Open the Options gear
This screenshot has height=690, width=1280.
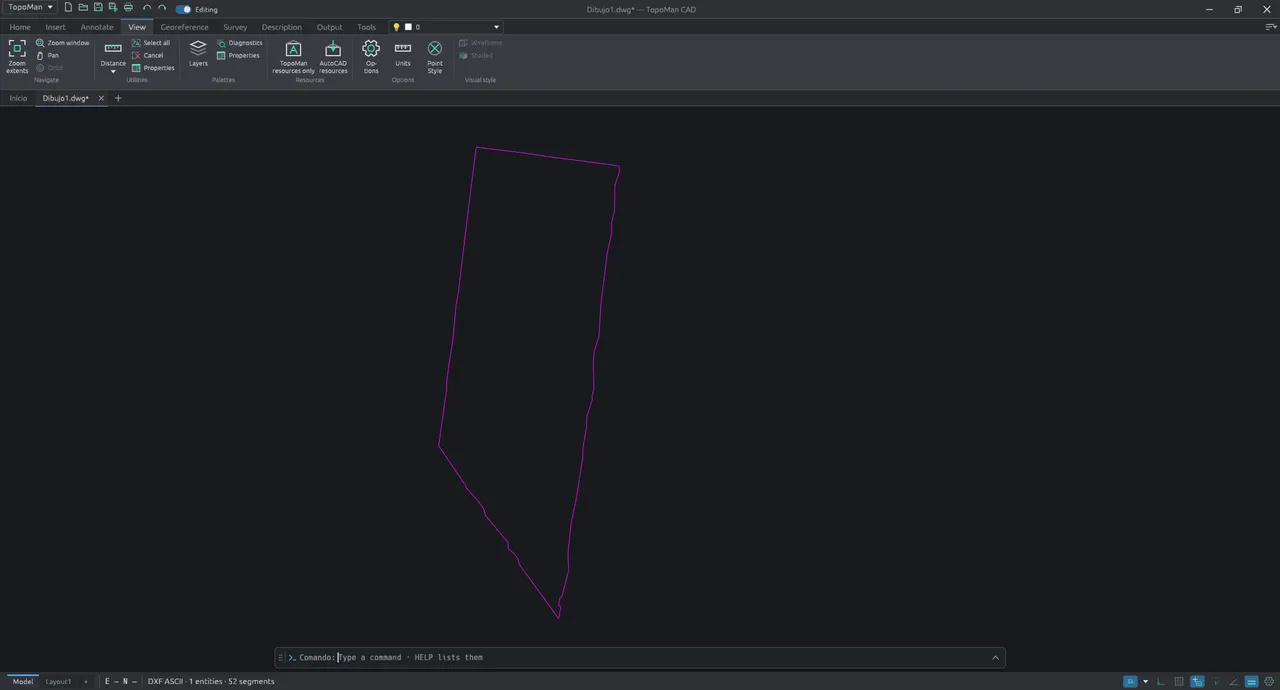[371, 57]
